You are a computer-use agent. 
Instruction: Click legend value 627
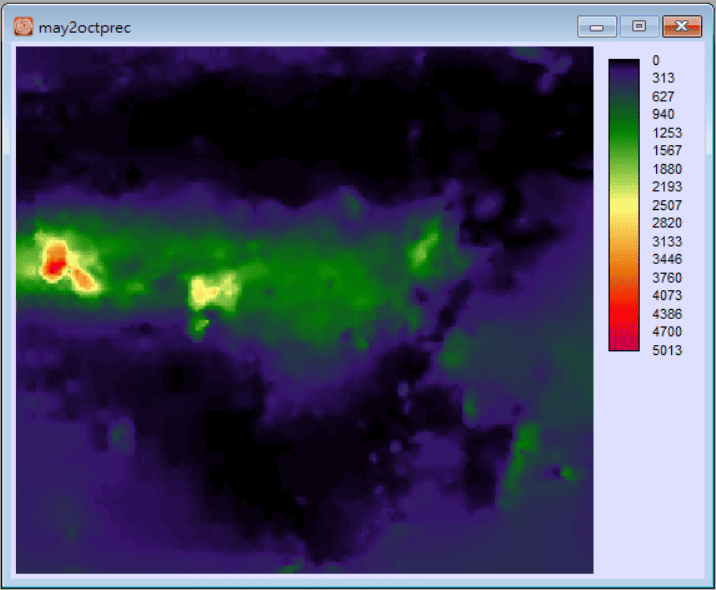(x=663, y=96)
